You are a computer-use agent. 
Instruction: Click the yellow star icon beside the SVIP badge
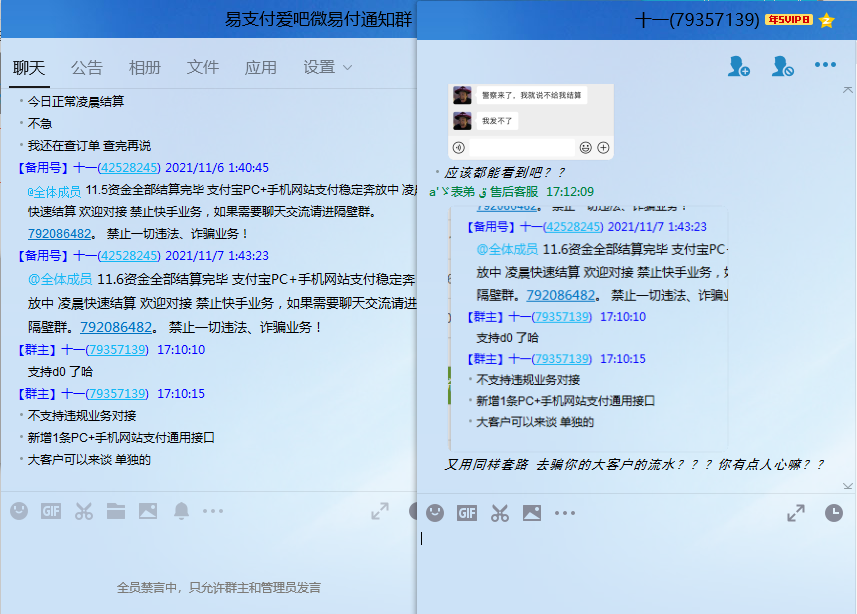[826, 20]
